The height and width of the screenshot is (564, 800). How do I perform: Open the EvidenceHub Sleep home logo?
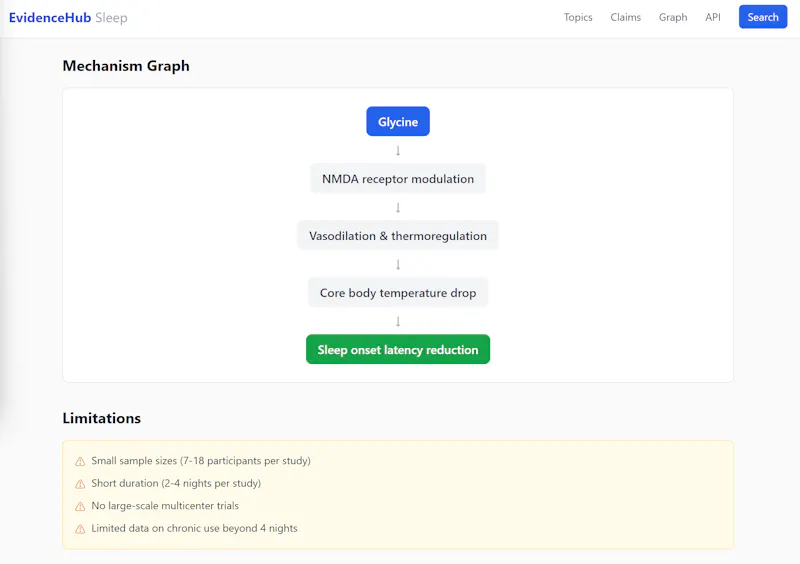[68, 17]
